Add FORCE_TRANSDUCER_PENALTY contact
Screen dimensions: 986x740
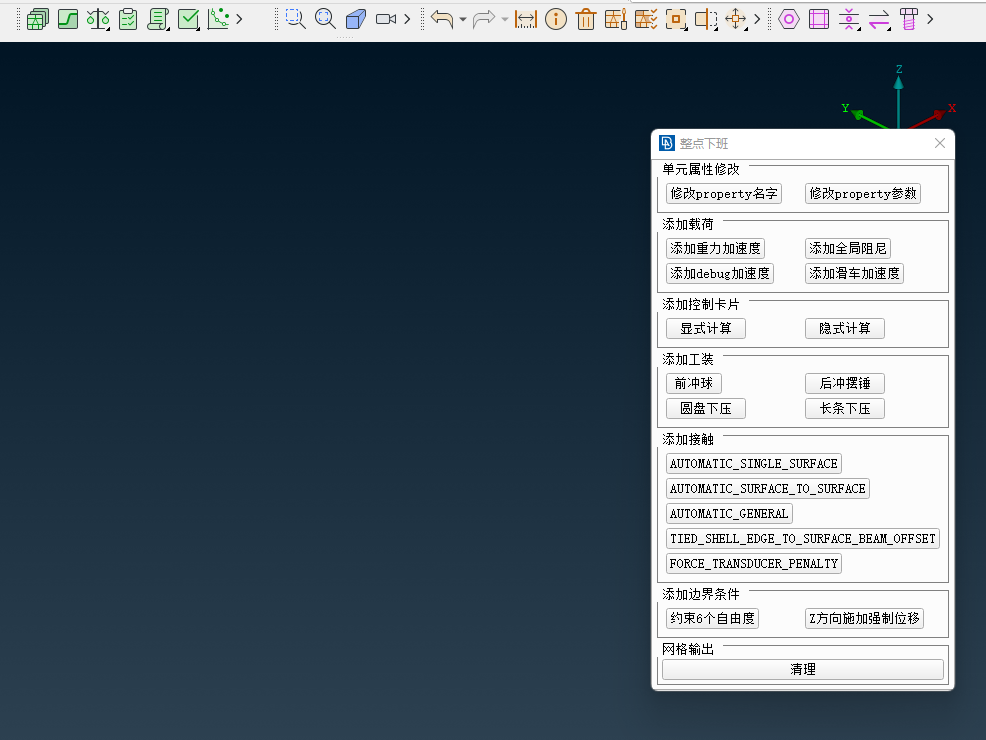(753, 563)
